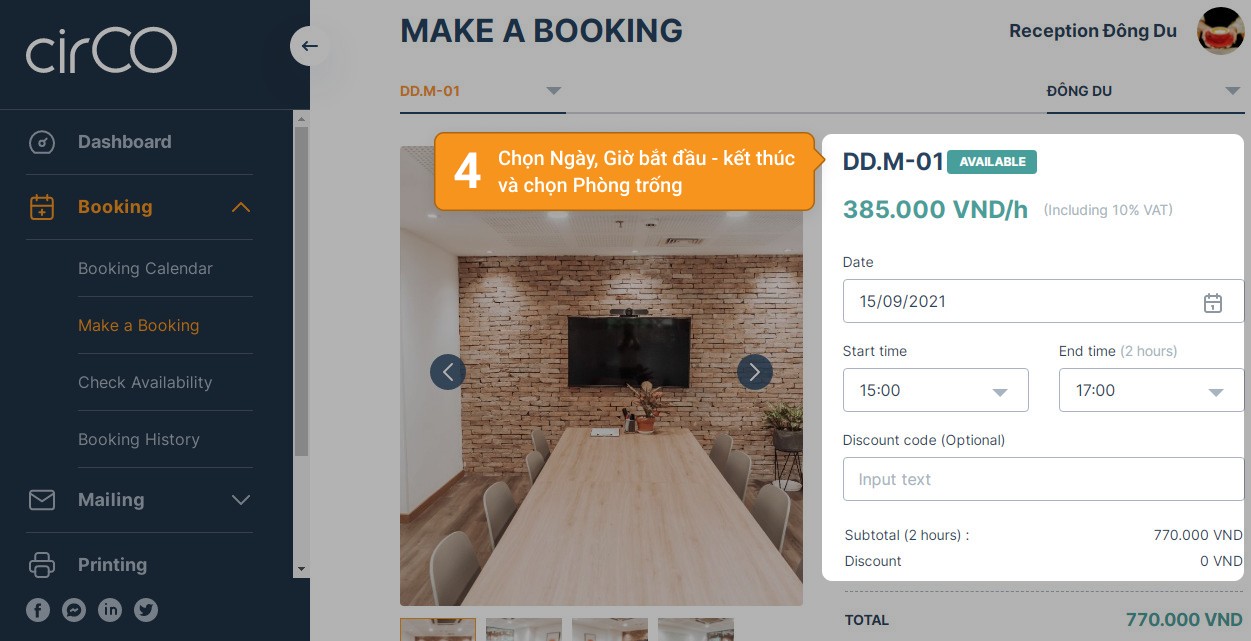The width and height of the screenshot is (1251, 641).
Task: Open the DD.M-01 room selector dropdown
Action: [482, 91]
